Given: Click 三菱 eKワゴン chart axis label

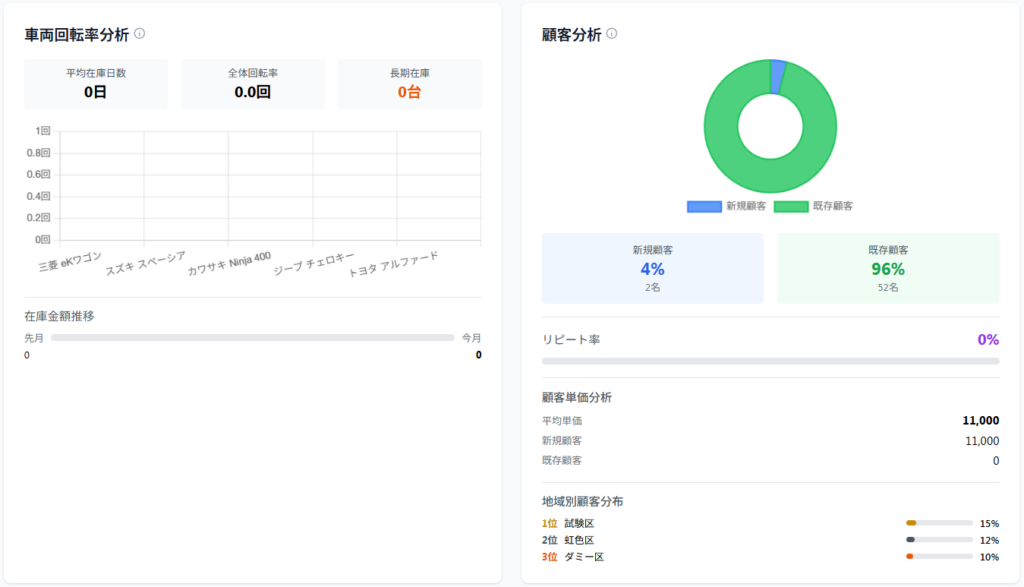Looking at the screenshot, I should (x=70, y=262).
